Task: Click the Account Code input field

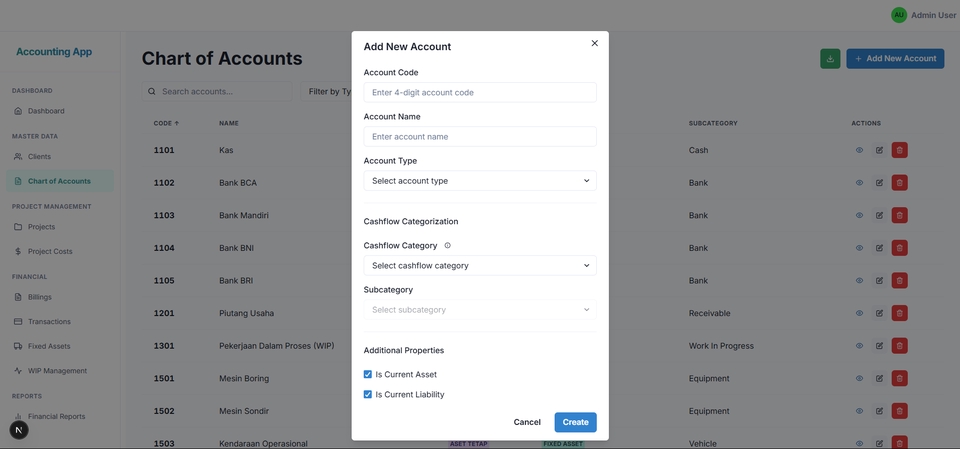Action: click(480, 92)
